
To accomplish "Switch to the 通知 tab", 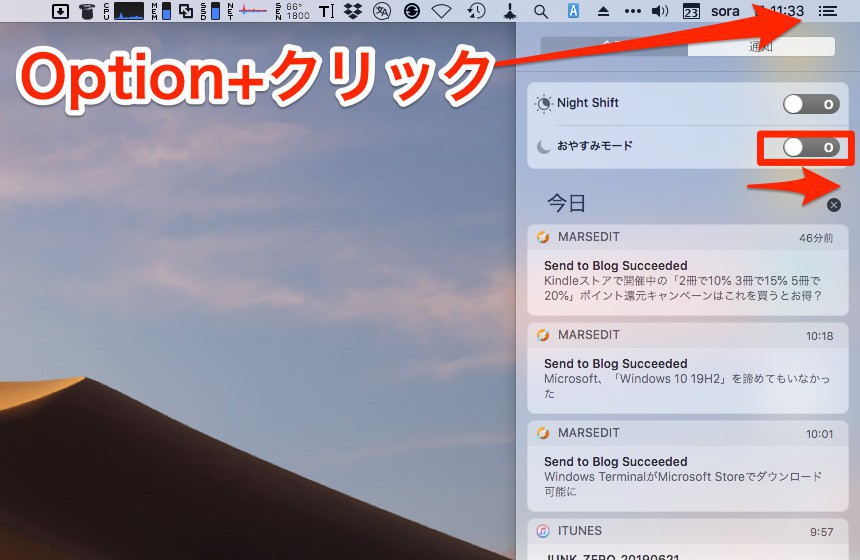I will tap(761, 47).
